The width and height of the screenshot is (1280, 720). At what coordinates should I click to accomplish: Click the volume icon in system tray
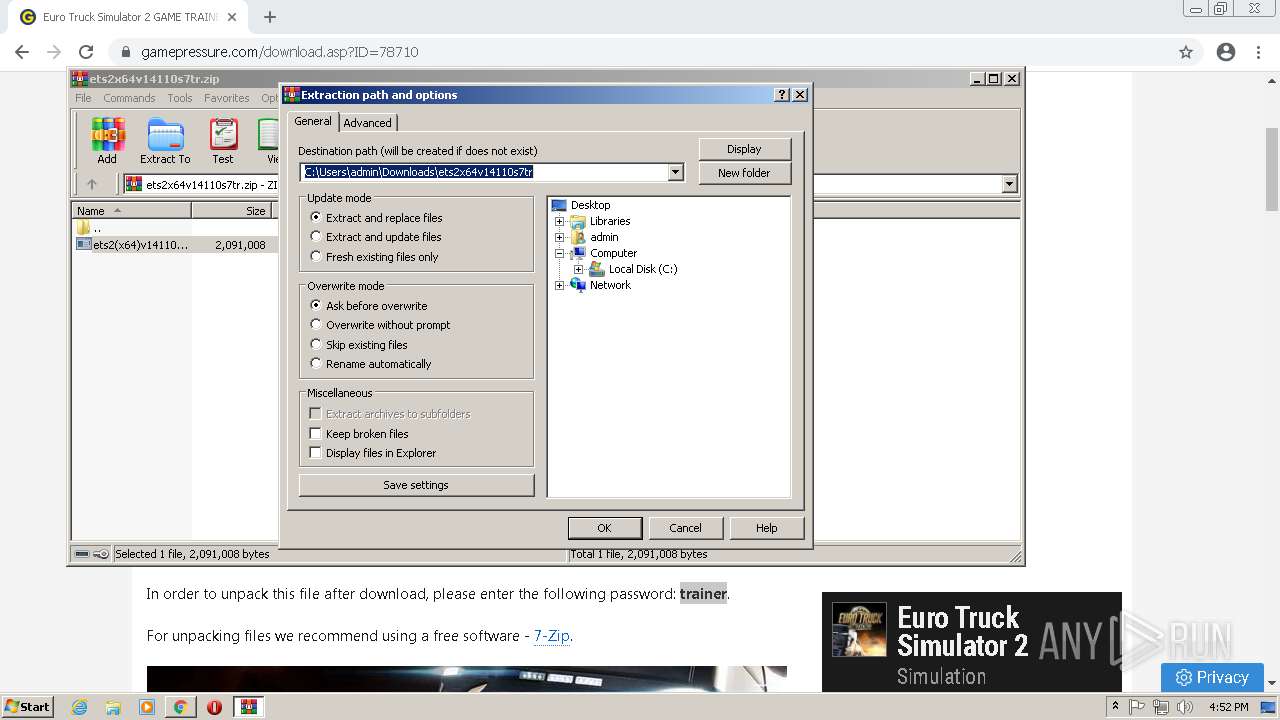point(1185,707)
